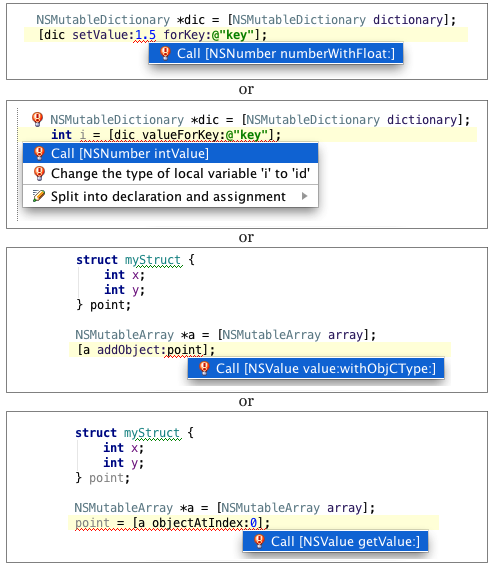494x565 pixels.
Task: Apply Call [NSValue value:withObjCType:] fix
Action: (x=316, y=368)
